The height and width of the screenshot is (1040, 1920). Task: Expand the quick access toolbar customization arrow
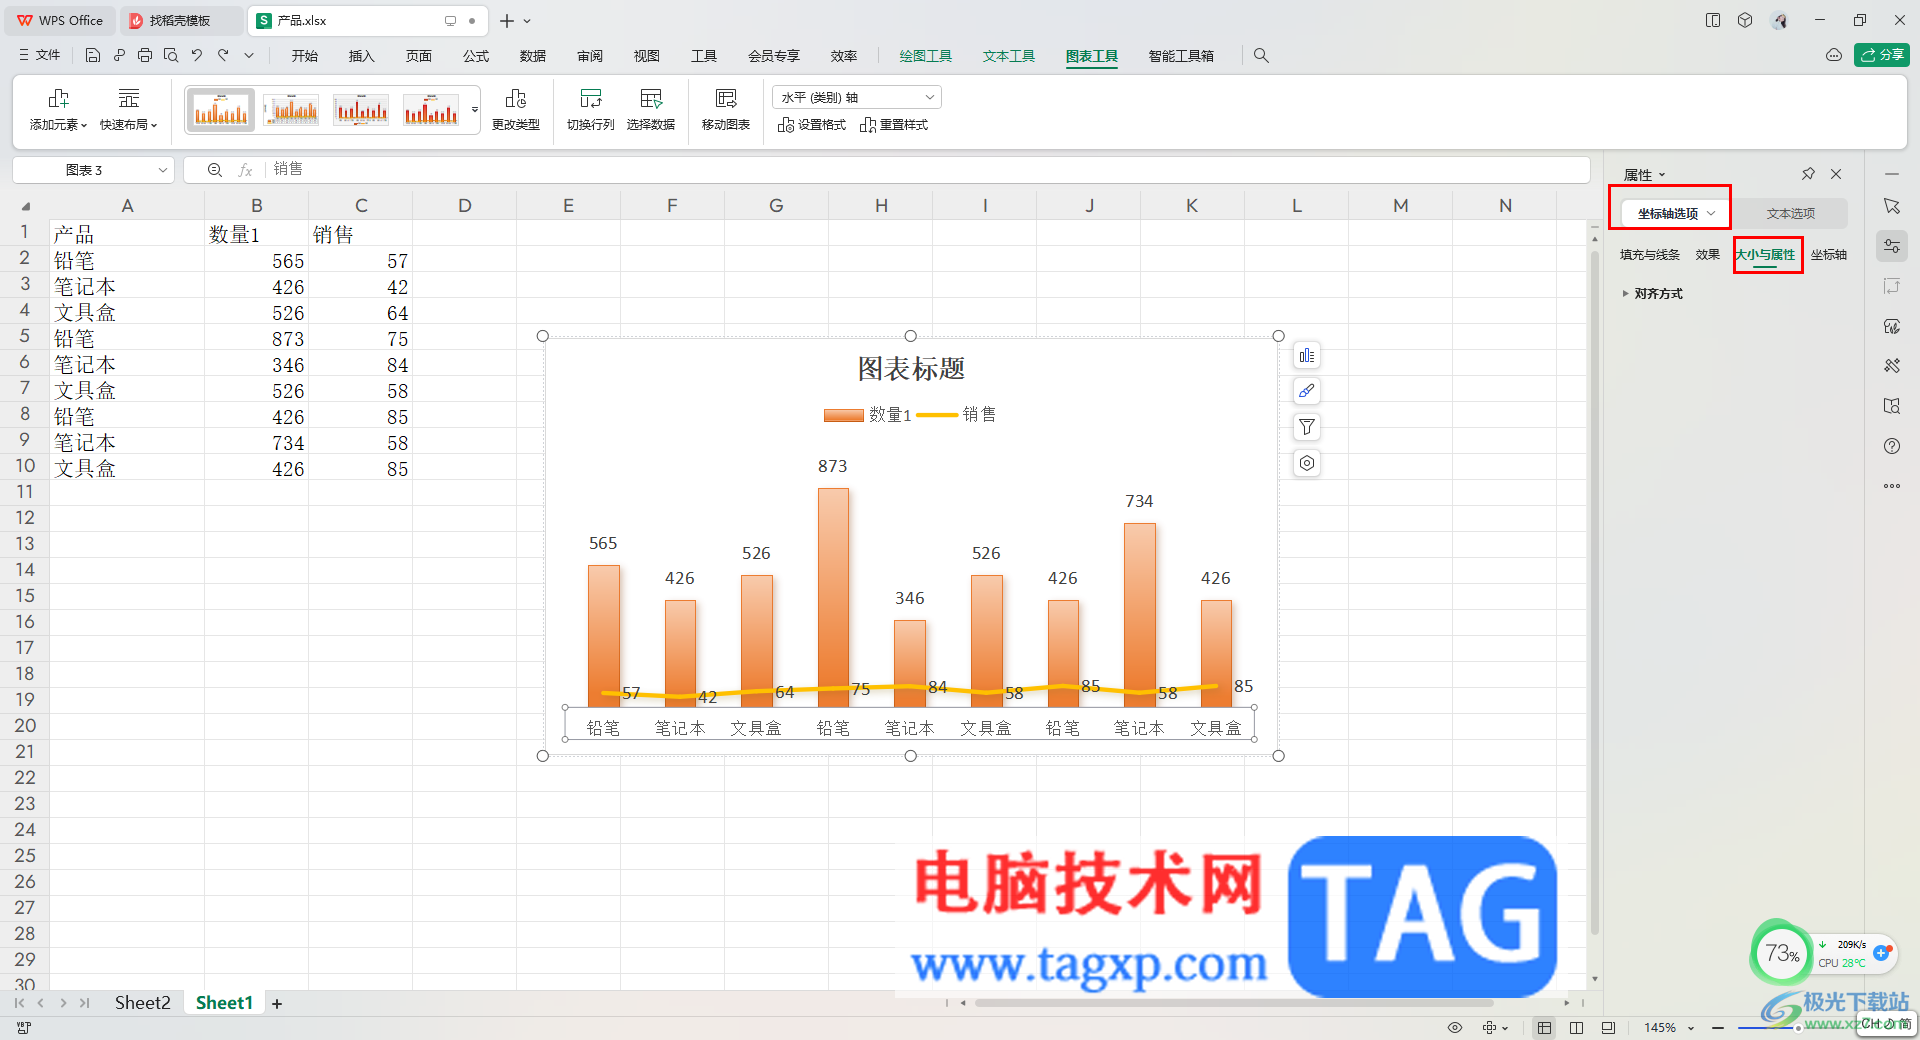point(249,56)
